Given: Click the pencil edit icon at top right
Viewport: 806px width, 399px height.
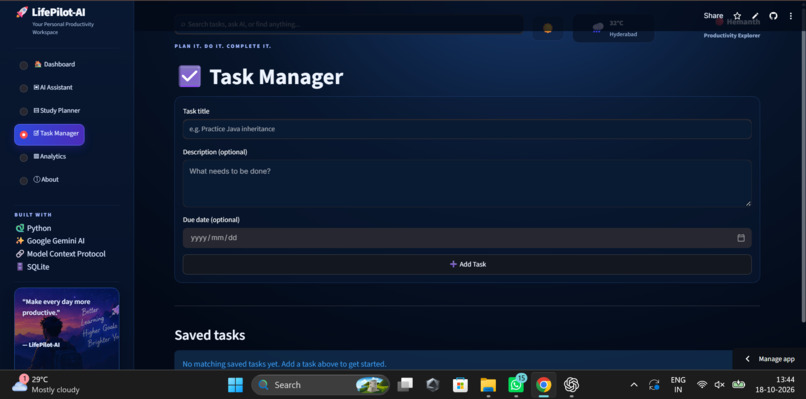Looking at the screenshot, I should (x=755, y=16).
